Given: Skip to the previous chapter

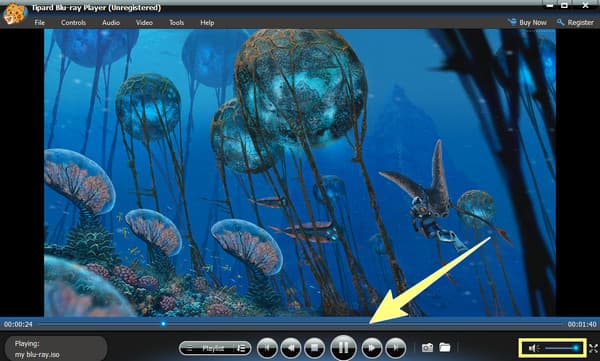Looking at the screenshot, I should tap(267, 348).
